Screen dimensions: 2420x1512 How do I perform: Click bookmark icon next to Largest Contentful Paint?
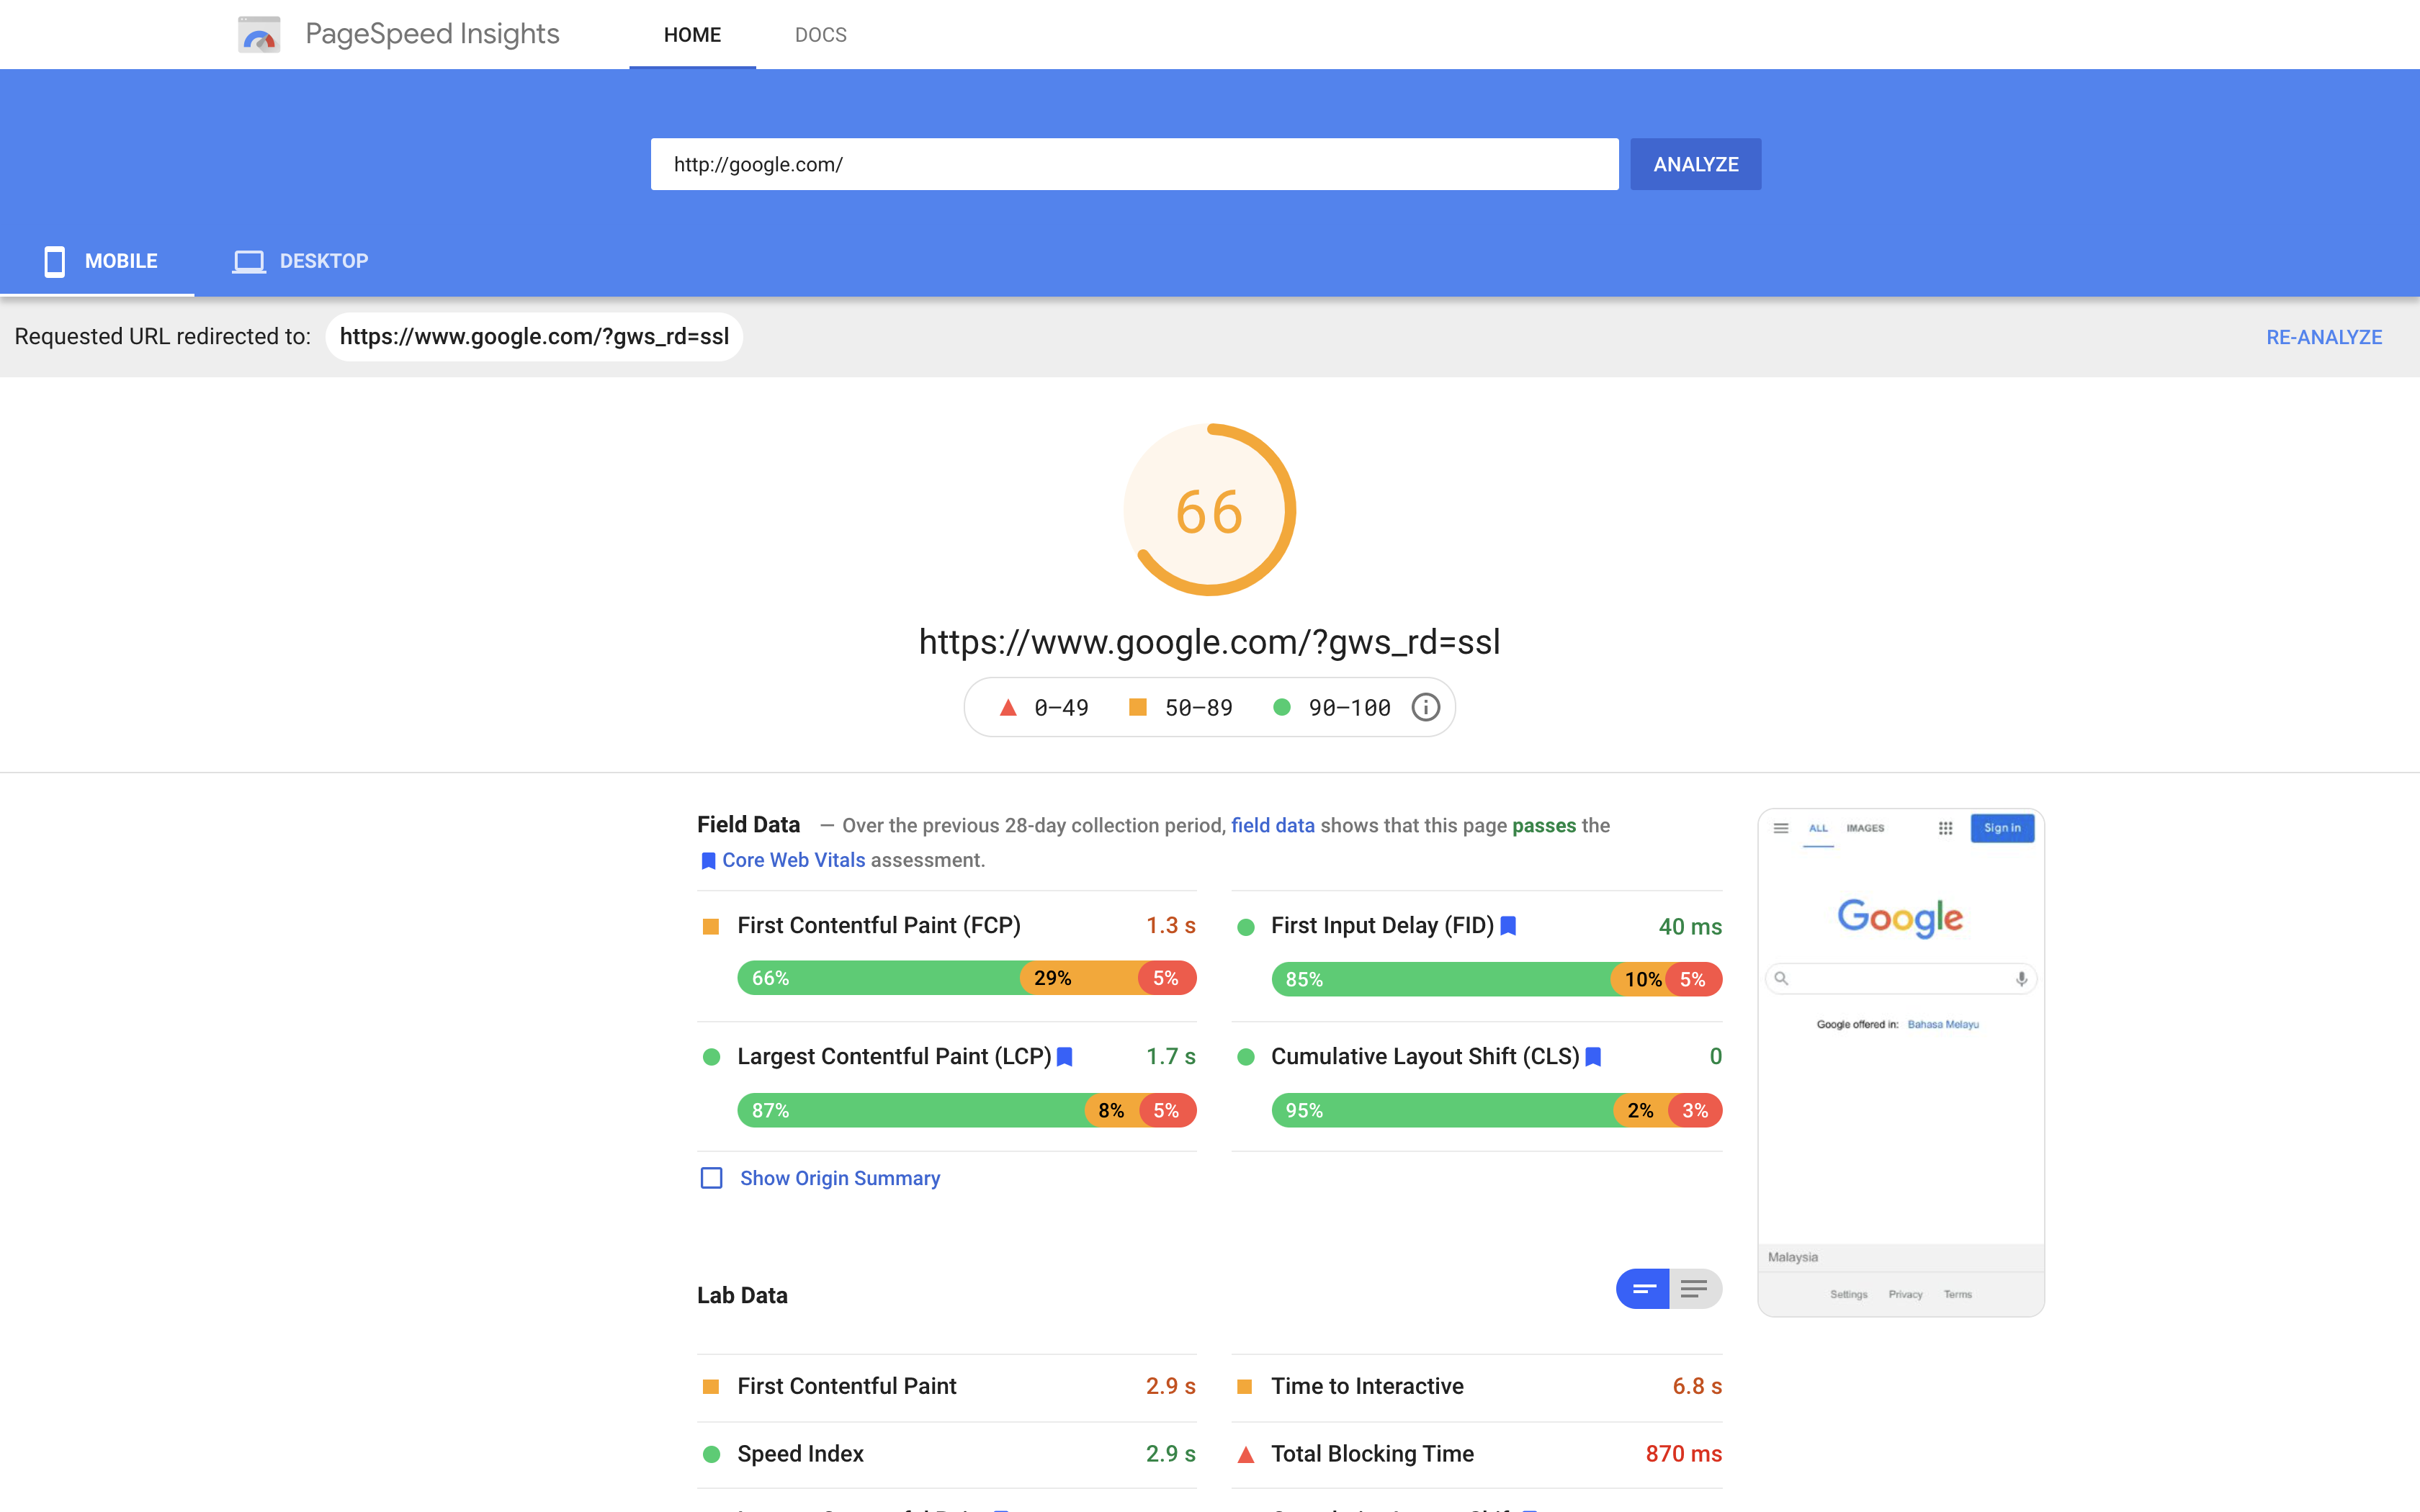coord(1065,1057)
